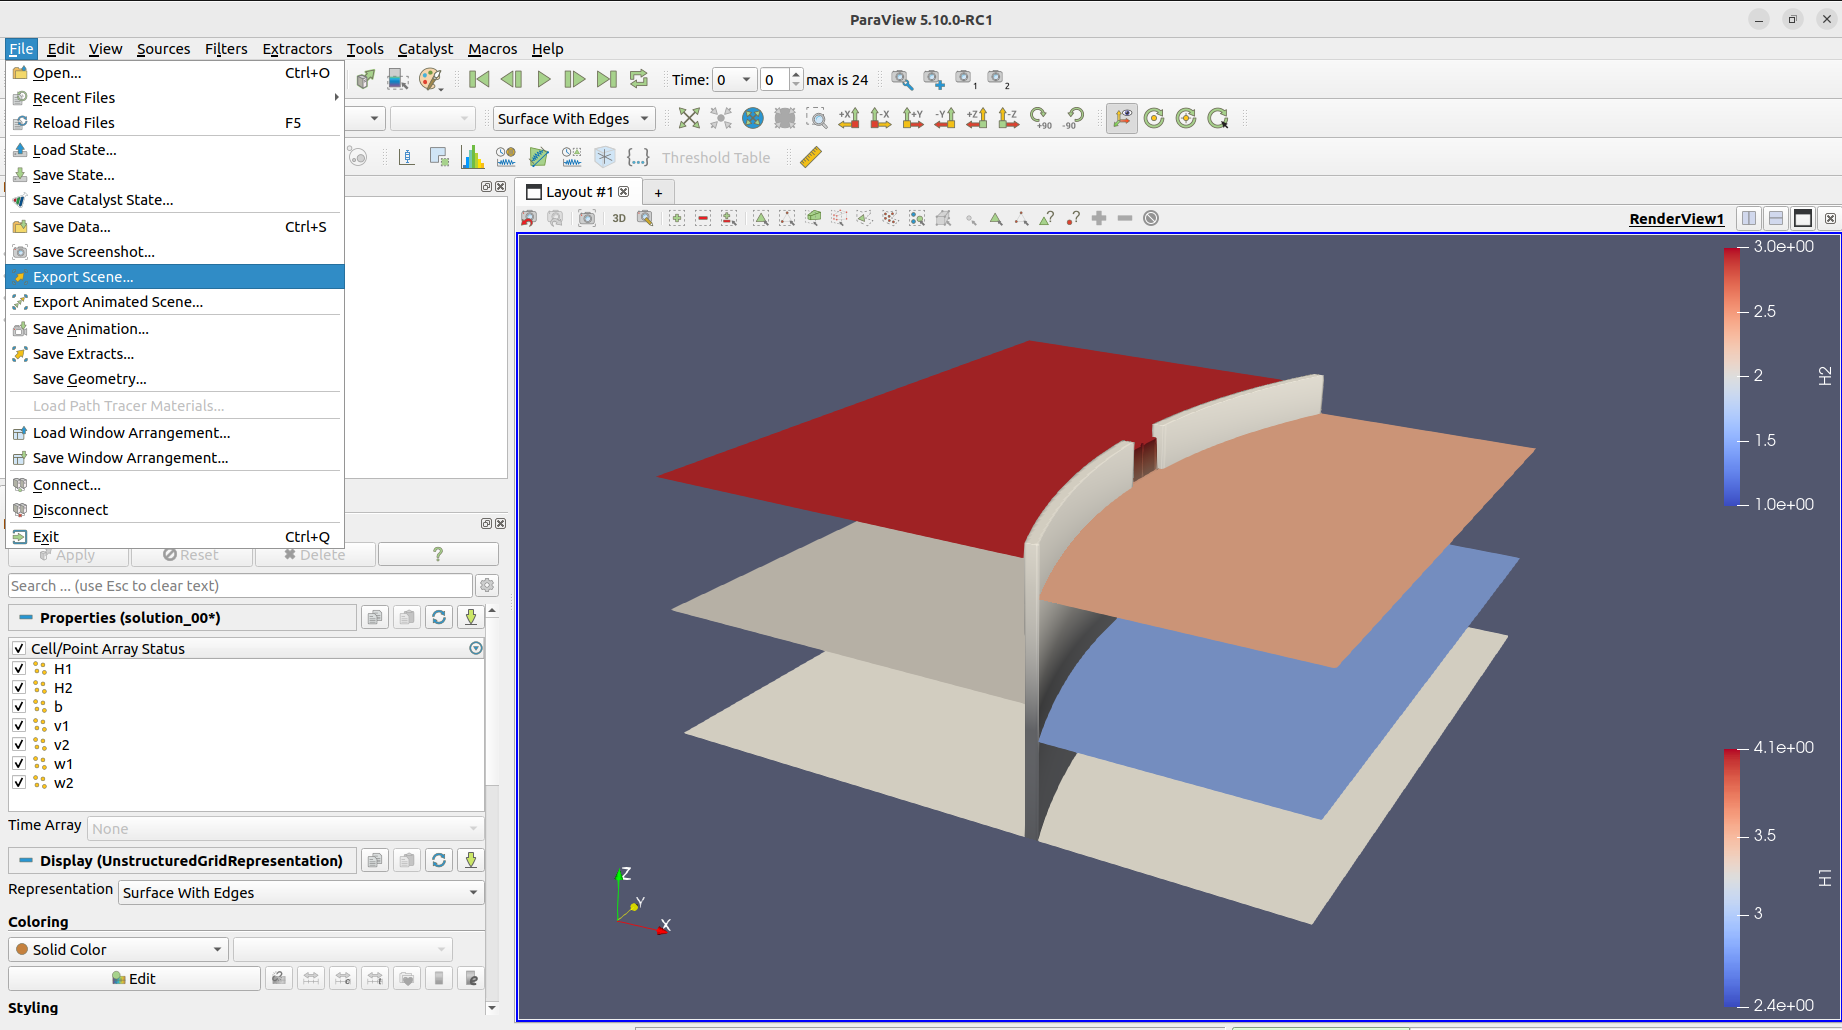The image size is (1842, 1030).
Task: Step to previous animation frame
Action: pos(511,79)
